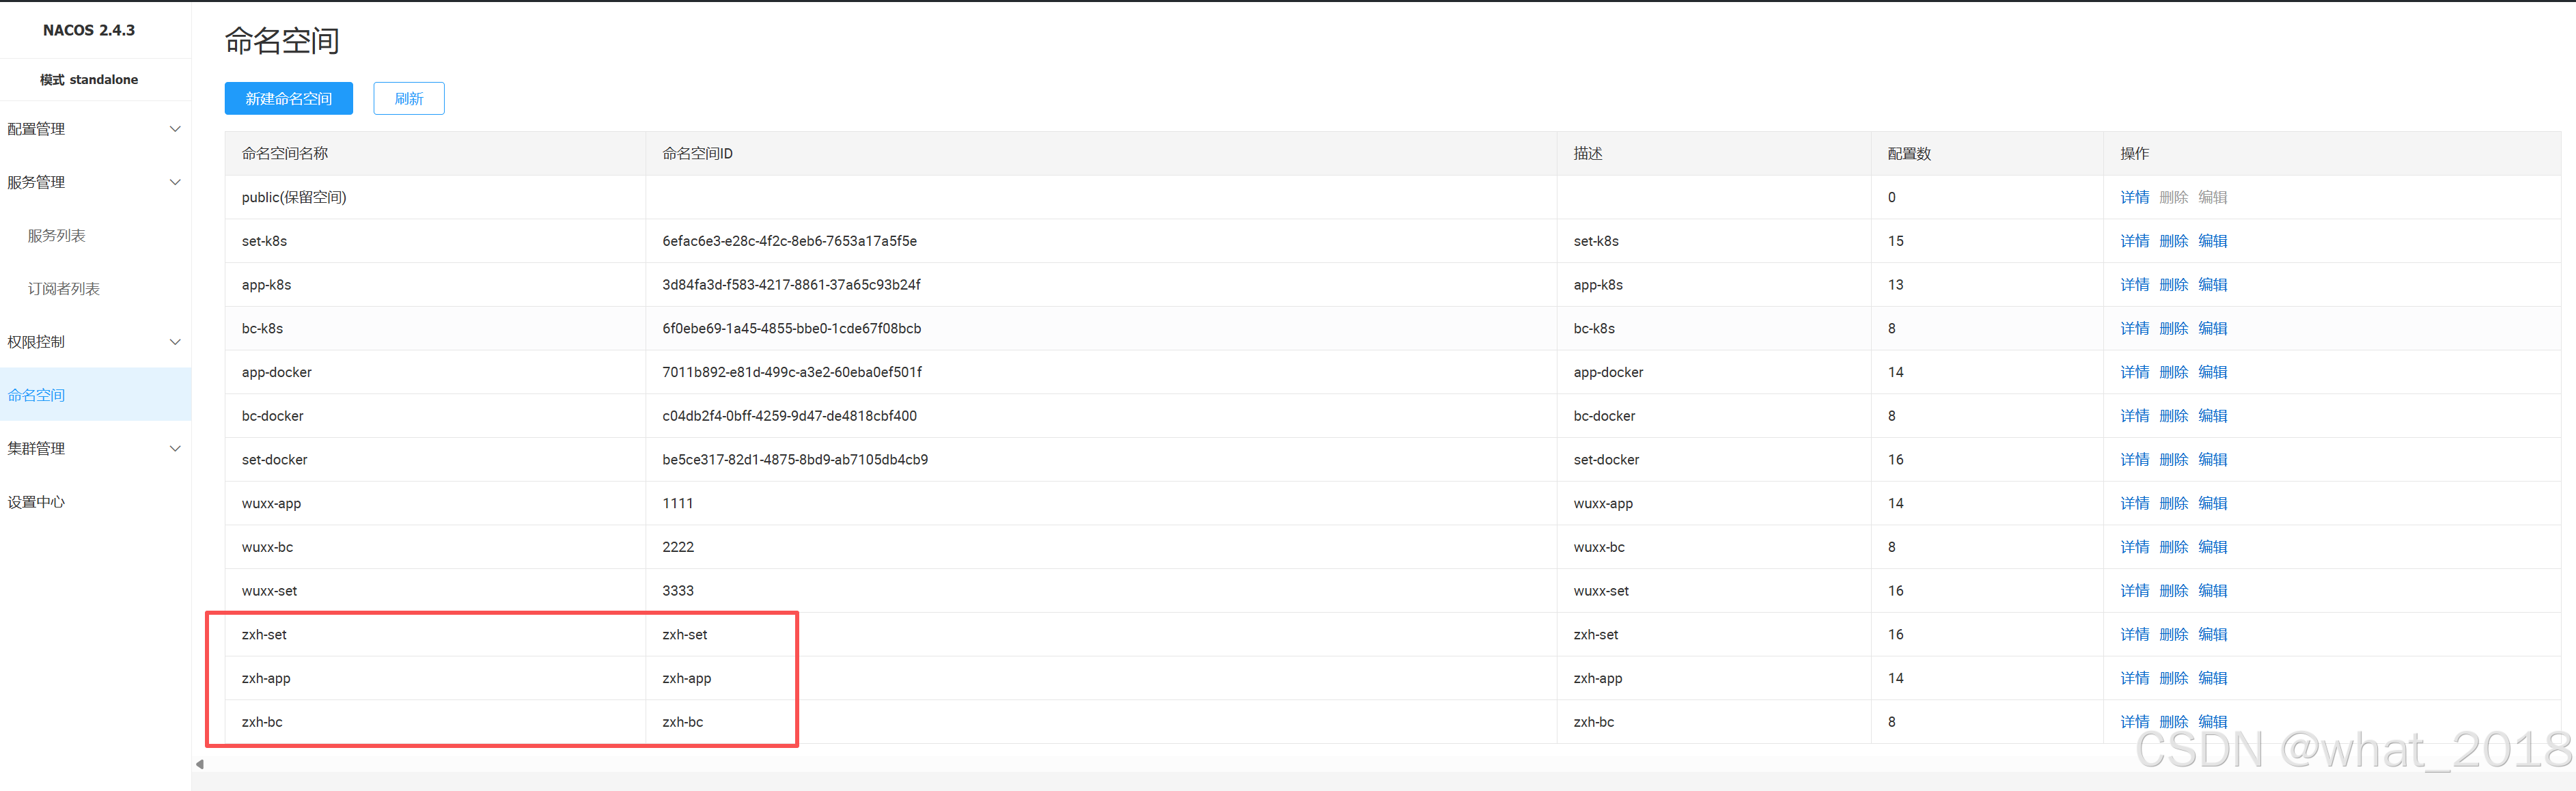The width and height of the screenshot is (2576, 791).
Task: Delete the set-k8s namespace
Action: (x=2173, y=241)
